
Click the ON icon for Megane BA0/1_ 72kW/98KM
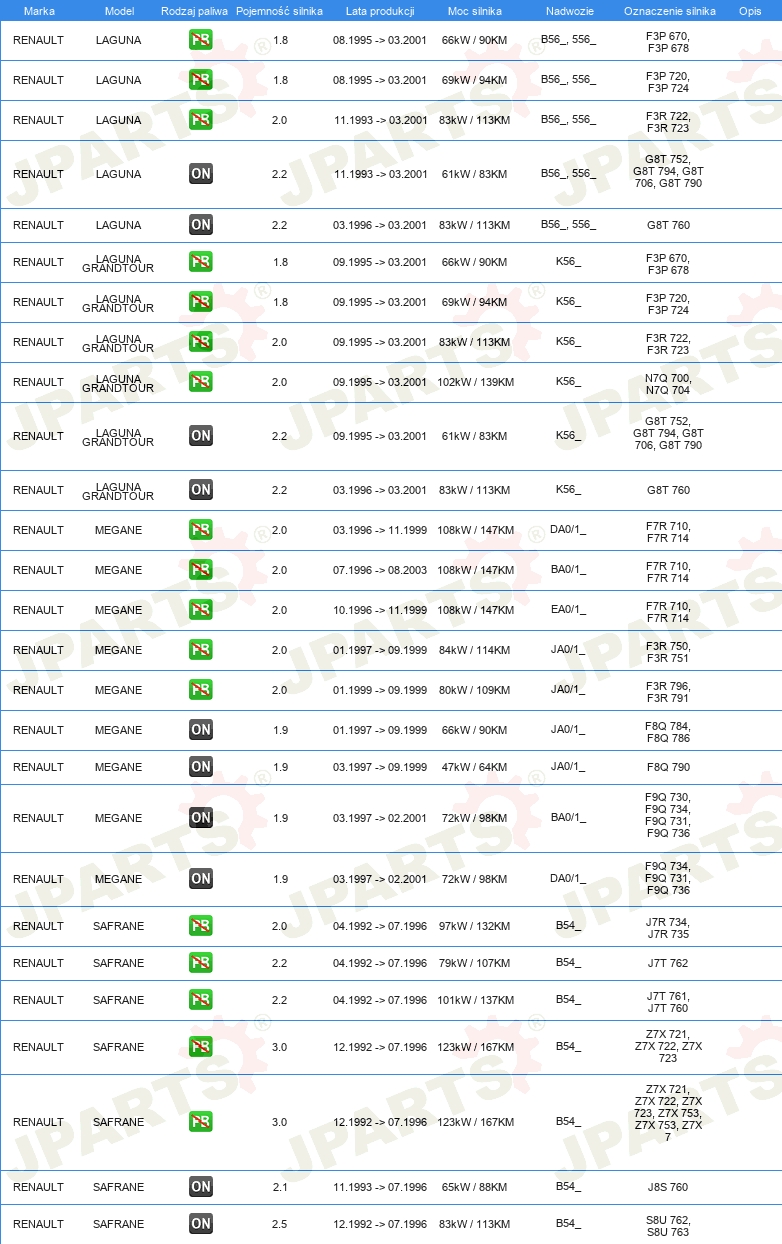pos(201,818)
